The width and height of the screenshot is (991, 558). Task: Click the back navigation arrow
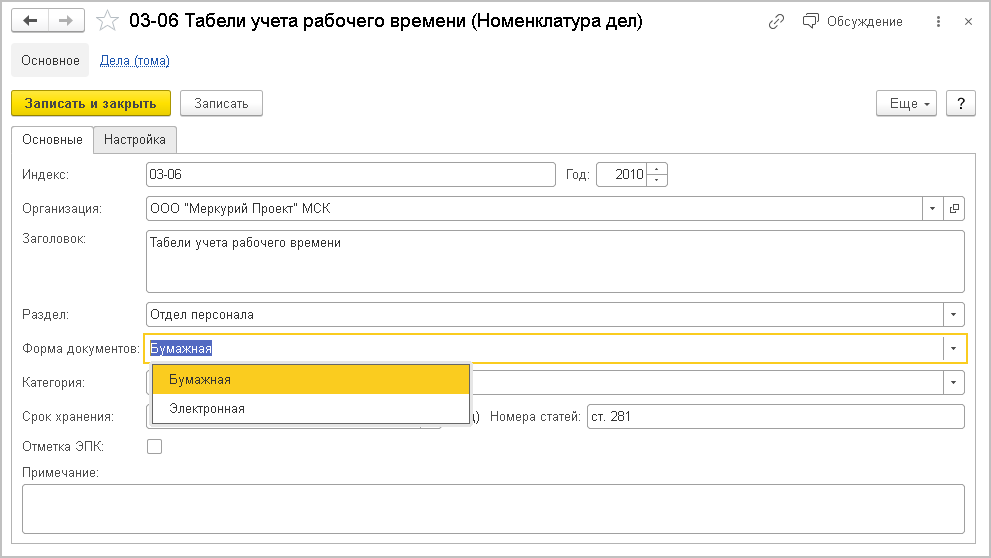(32, 21)
